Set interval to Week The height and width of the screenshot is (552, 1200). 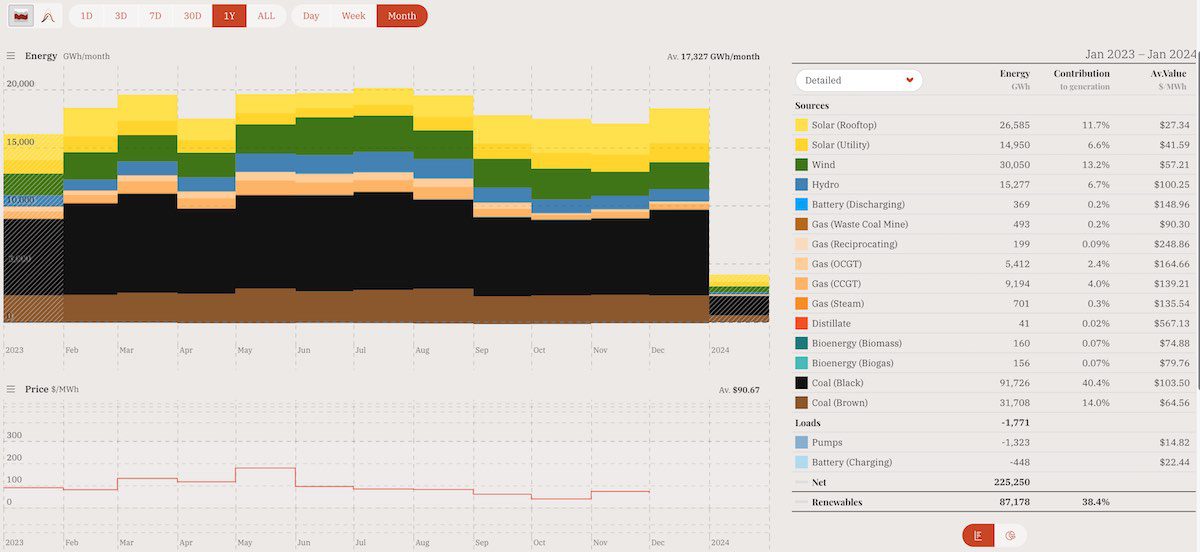click(x=353, y=16)
